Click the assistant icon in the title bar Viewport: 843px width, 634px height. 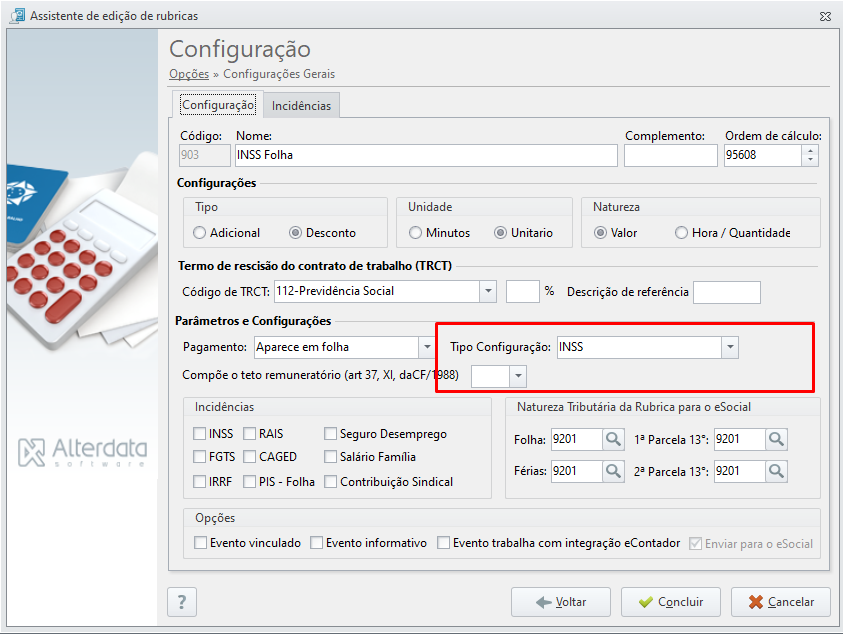17,15
